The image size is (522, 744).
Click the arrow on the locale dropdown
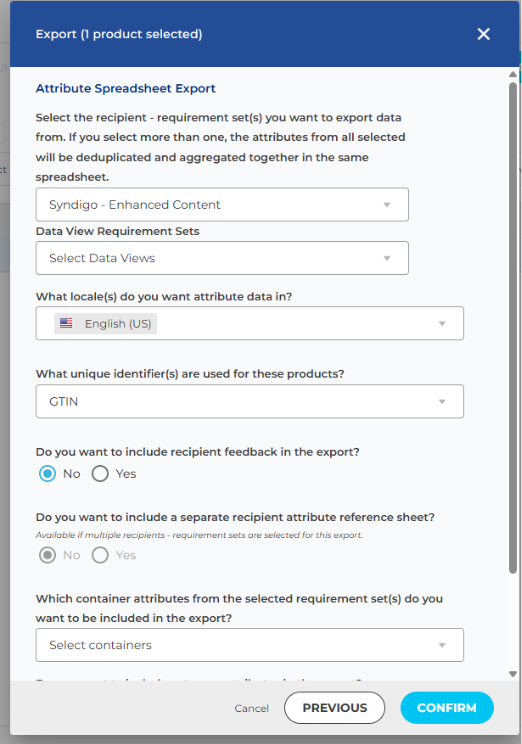442,324
